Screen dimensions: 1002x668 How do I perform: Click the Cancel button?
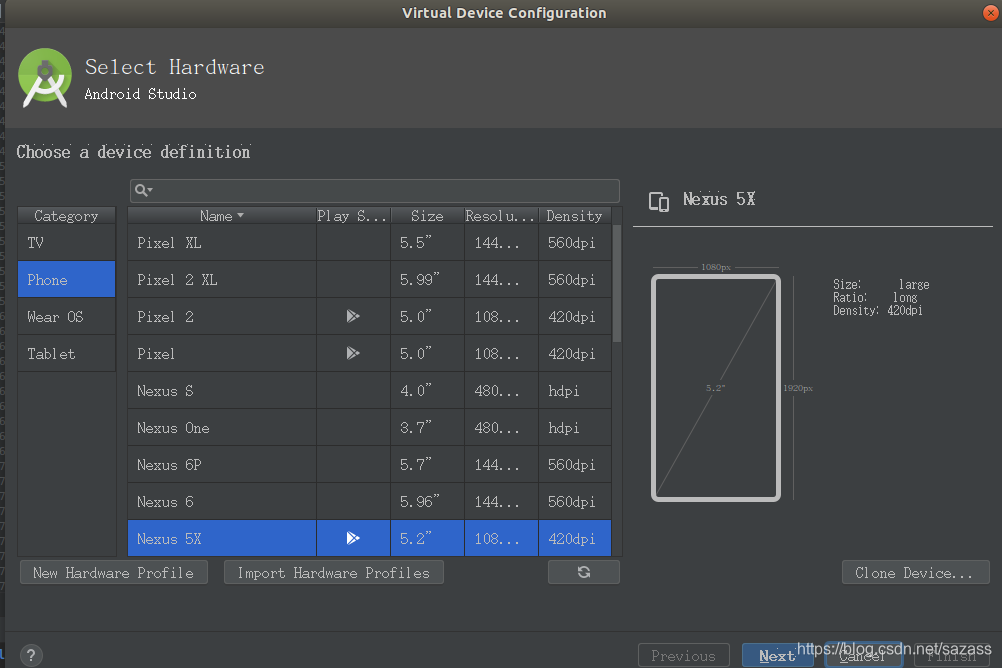point(863,655)
